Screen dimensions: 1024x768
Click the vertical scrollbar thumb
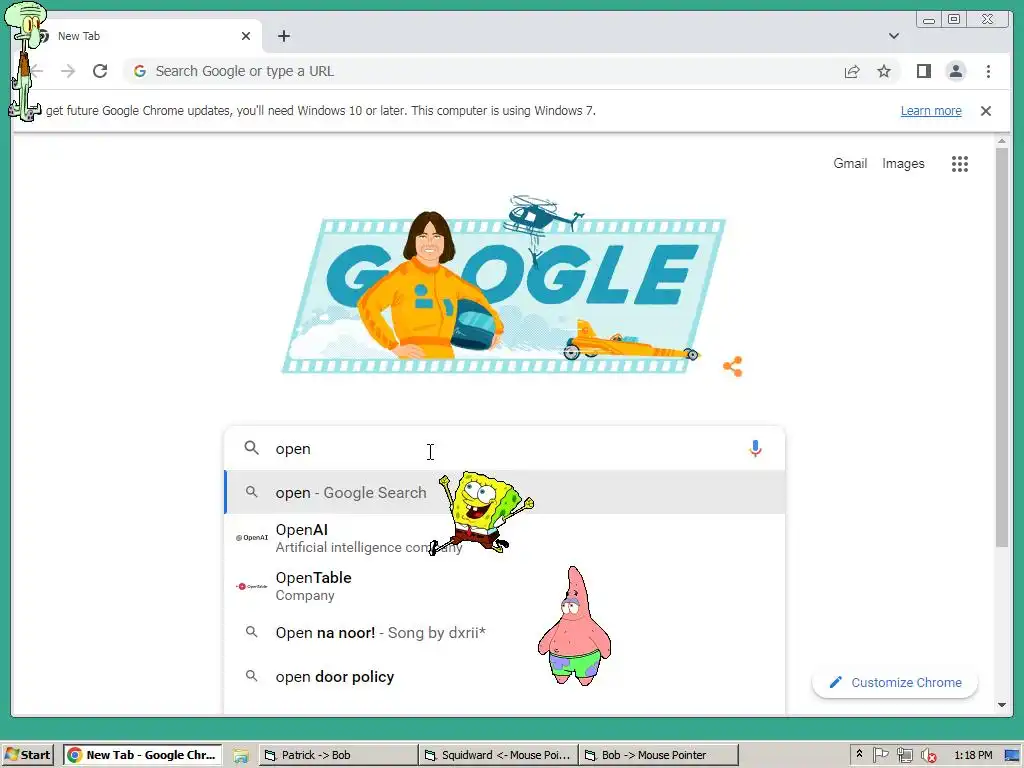click(x=1002, y=347)
